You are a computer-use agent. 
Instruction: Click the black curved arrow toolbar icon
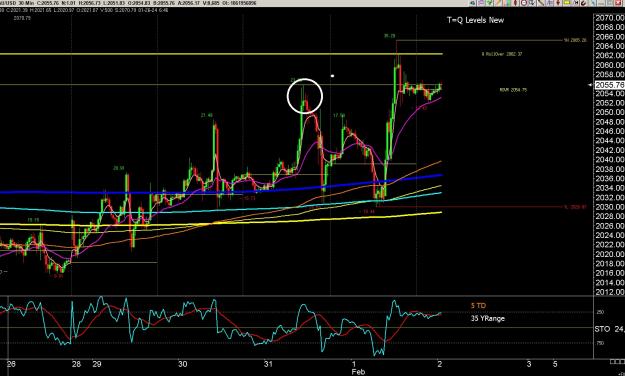click(x=584, y=2)
